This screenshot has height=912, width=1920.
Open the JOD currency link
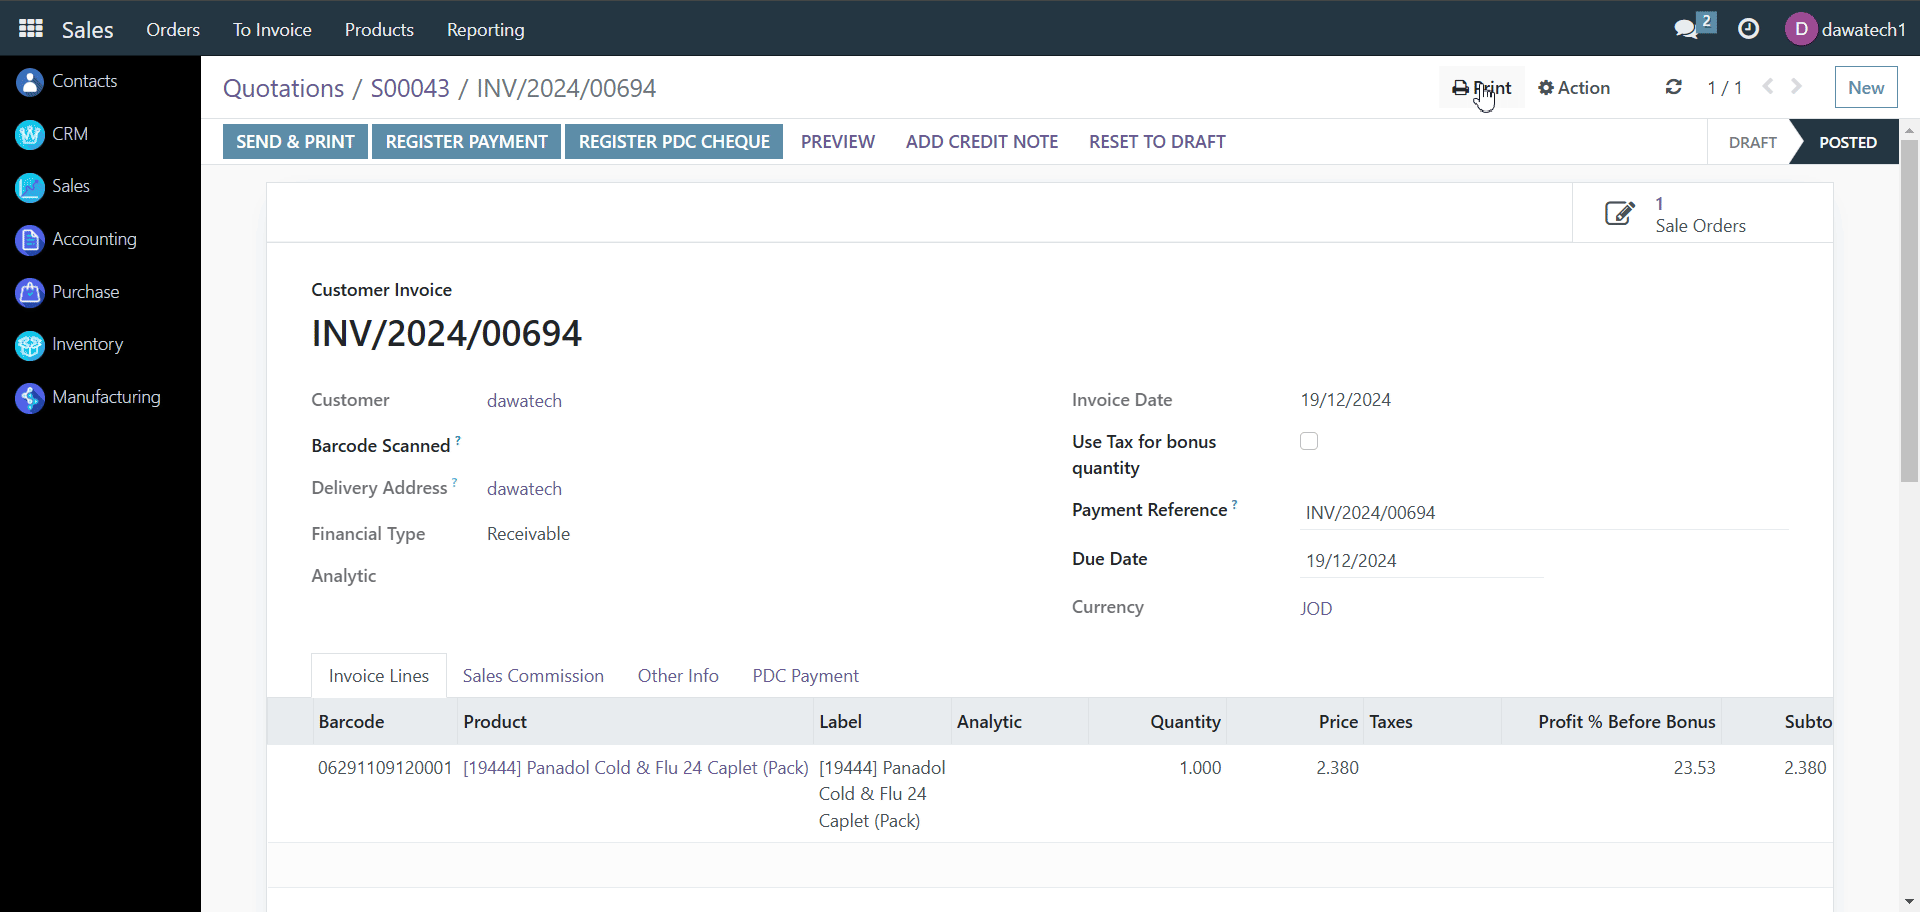tap(1316, 609)
